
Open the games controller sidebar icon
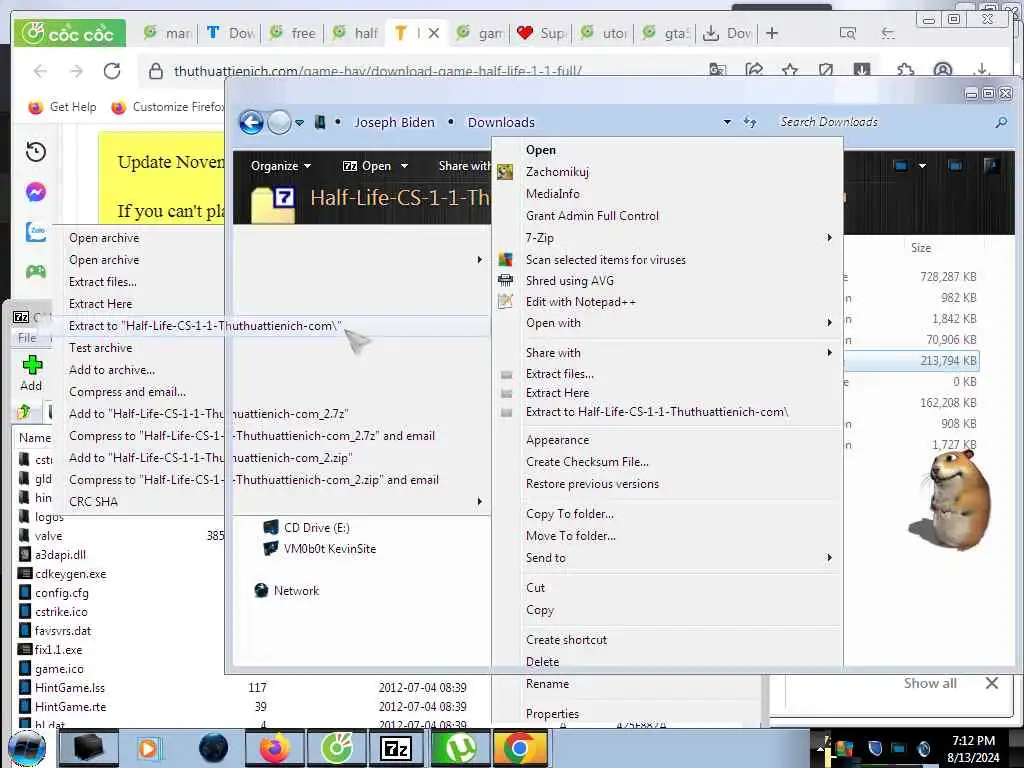[x=36, y=271]
